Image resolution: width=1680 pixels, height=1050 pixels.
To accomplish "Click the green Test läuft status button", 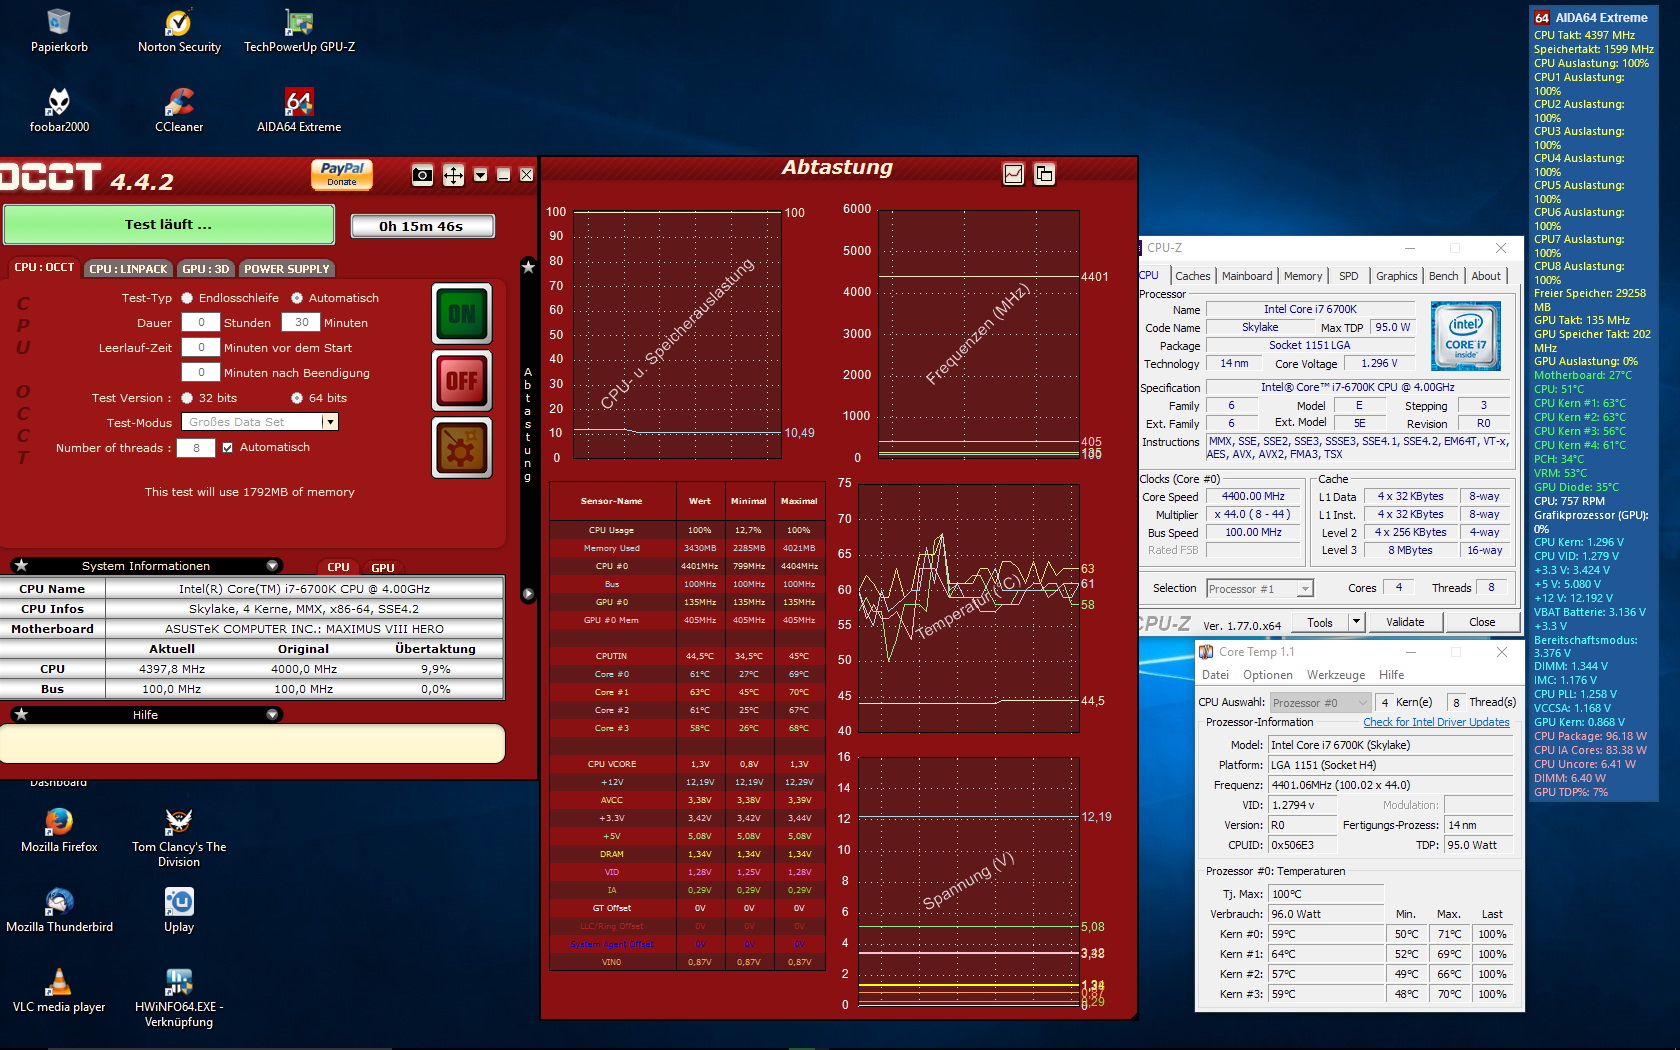I will pyautogui.click(x=169, y=225).
